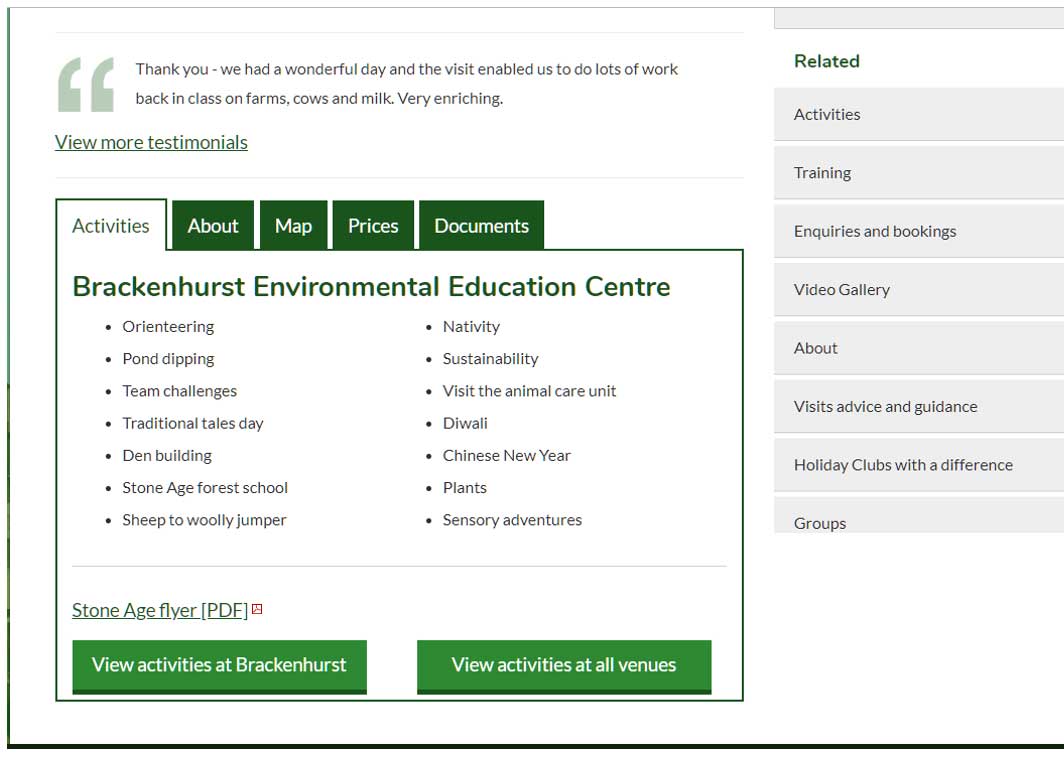
Task: Click View activities at Brackenhurst button
Action: pos(219,666)
